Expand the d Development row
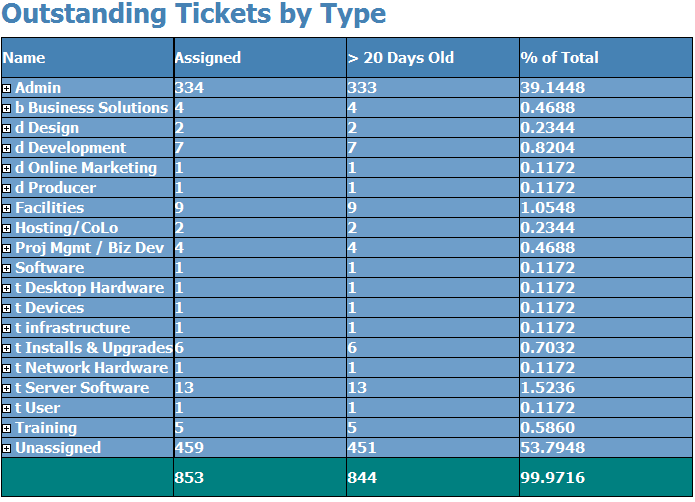 (7, 148)
